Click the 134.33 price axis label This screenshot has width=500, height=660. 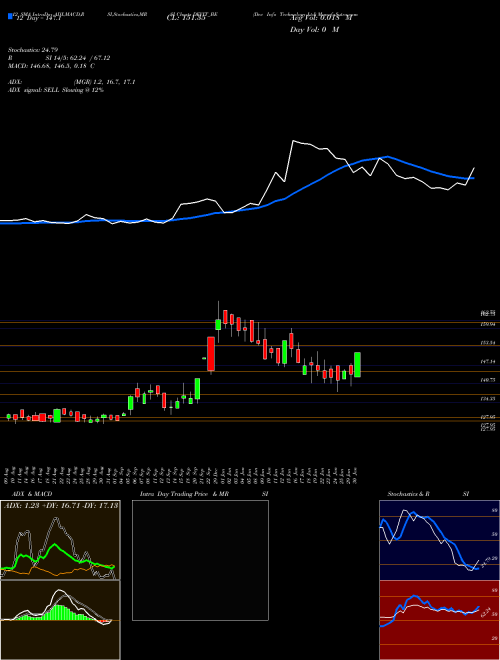488,398
